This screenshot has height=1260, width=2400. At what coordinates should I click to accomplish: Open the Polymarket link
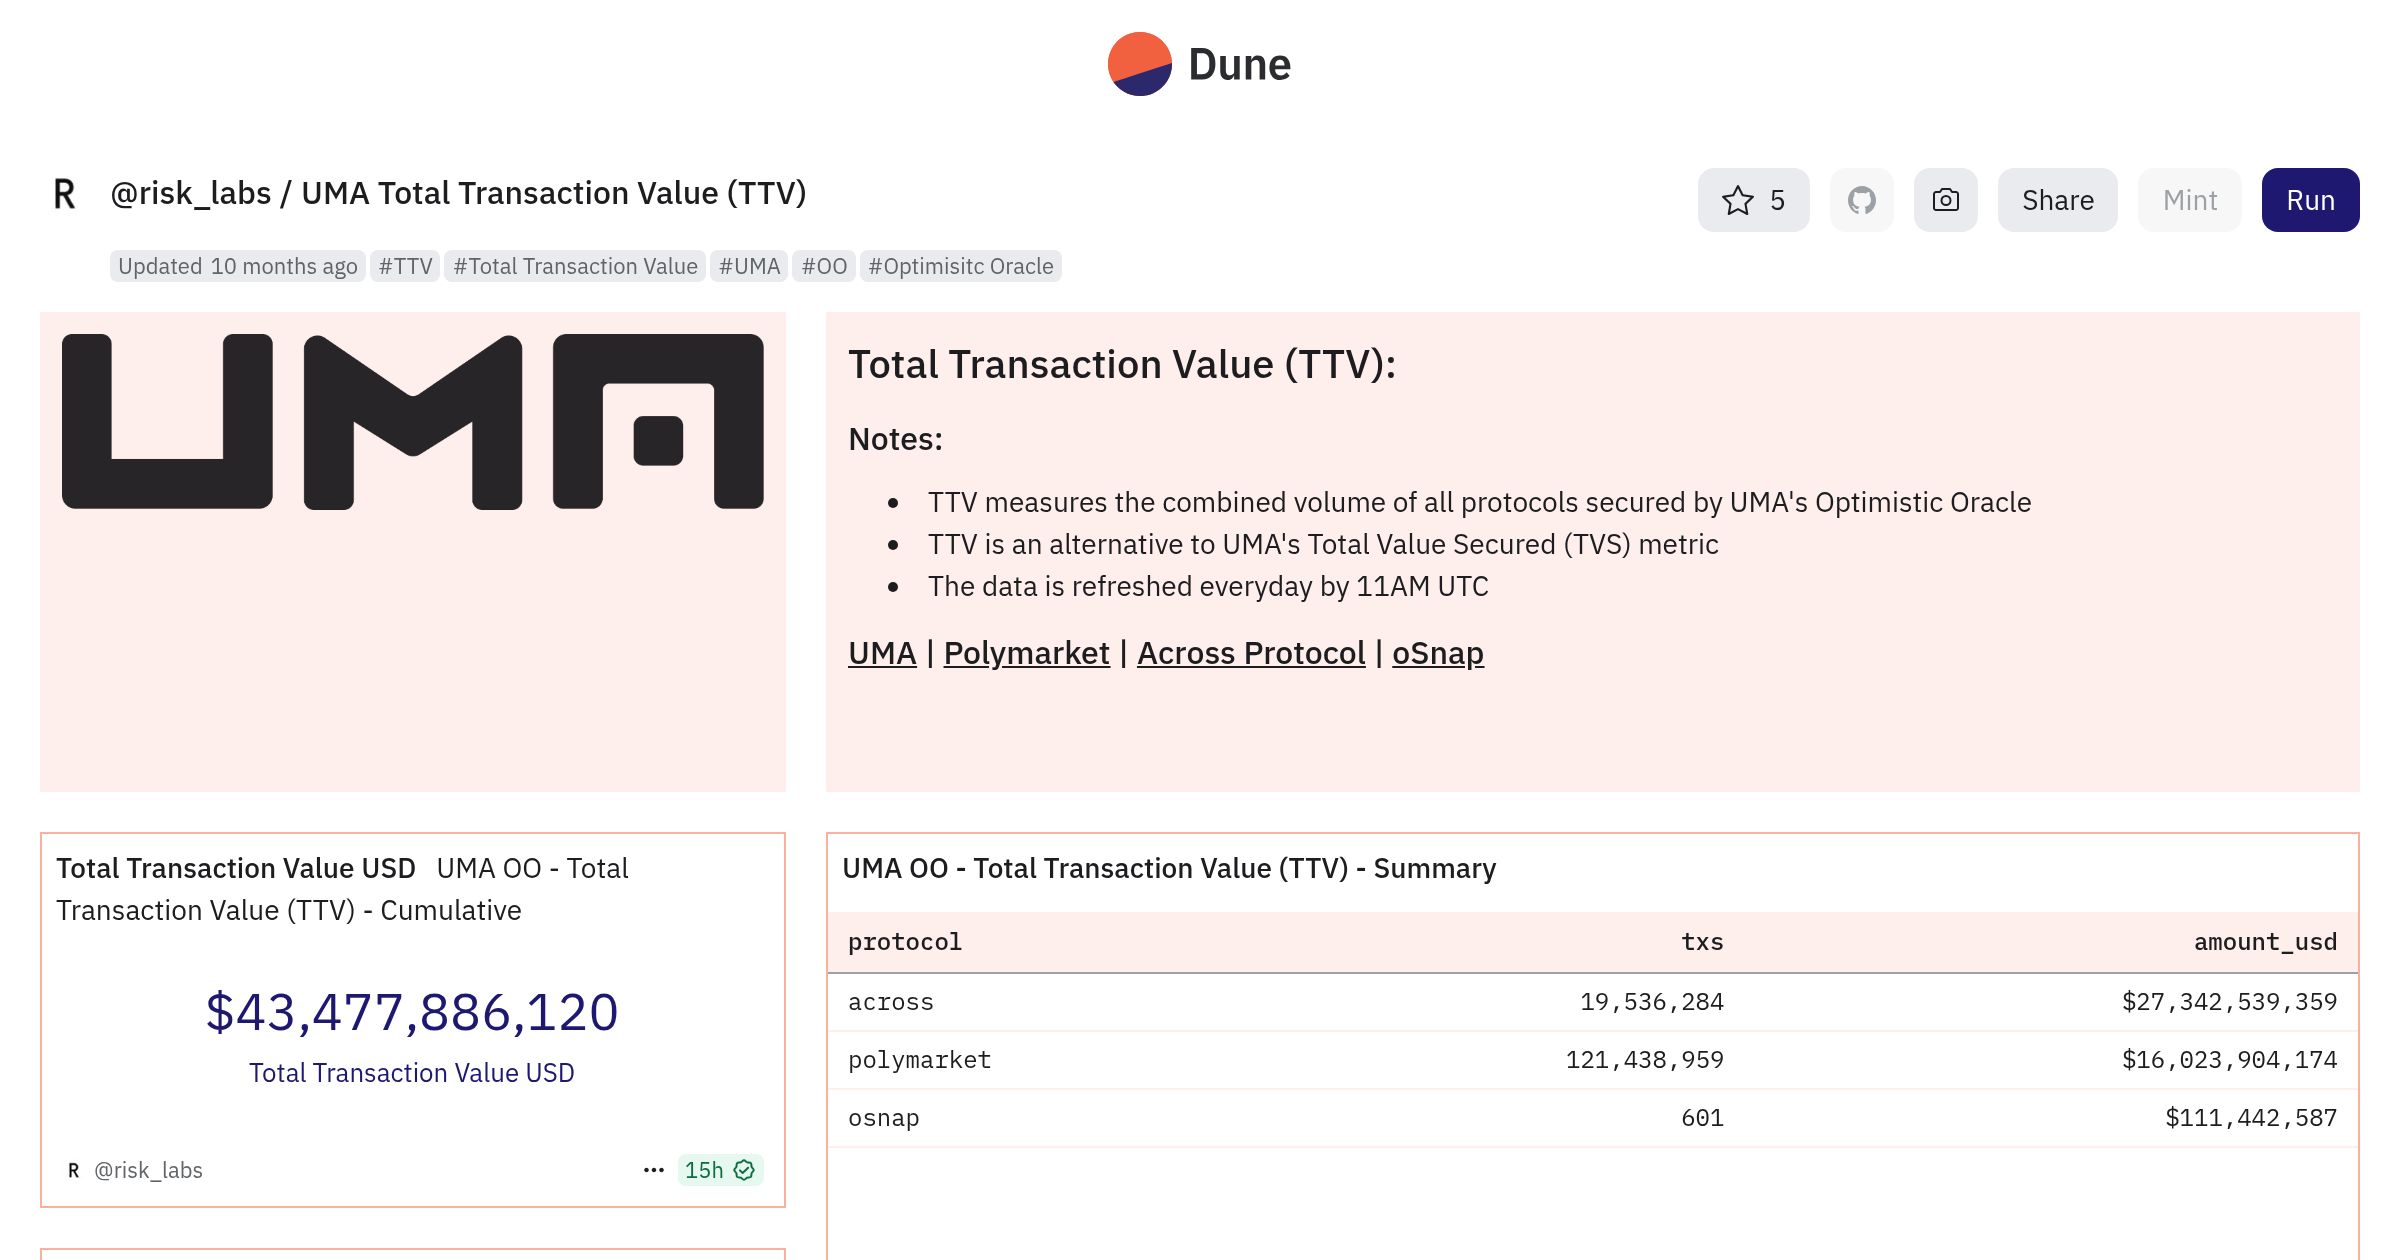click(1026, 653)
